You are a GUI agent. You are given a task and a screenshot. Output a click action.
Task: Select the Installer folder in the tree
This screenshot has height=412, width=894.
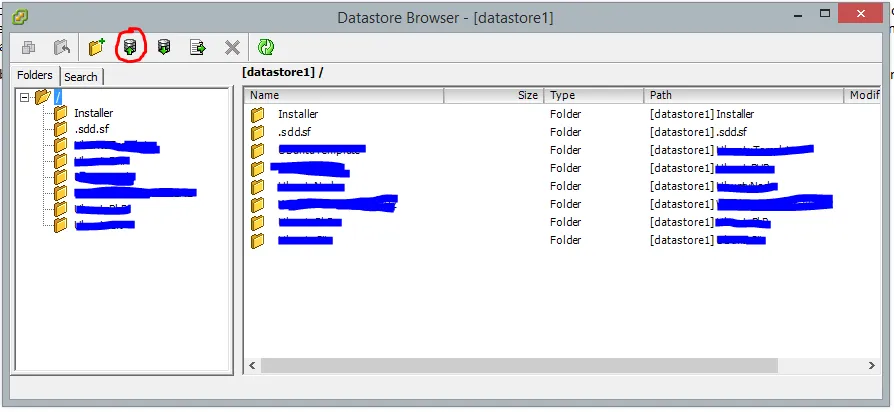pyautogui.click(x=93, y=114)
